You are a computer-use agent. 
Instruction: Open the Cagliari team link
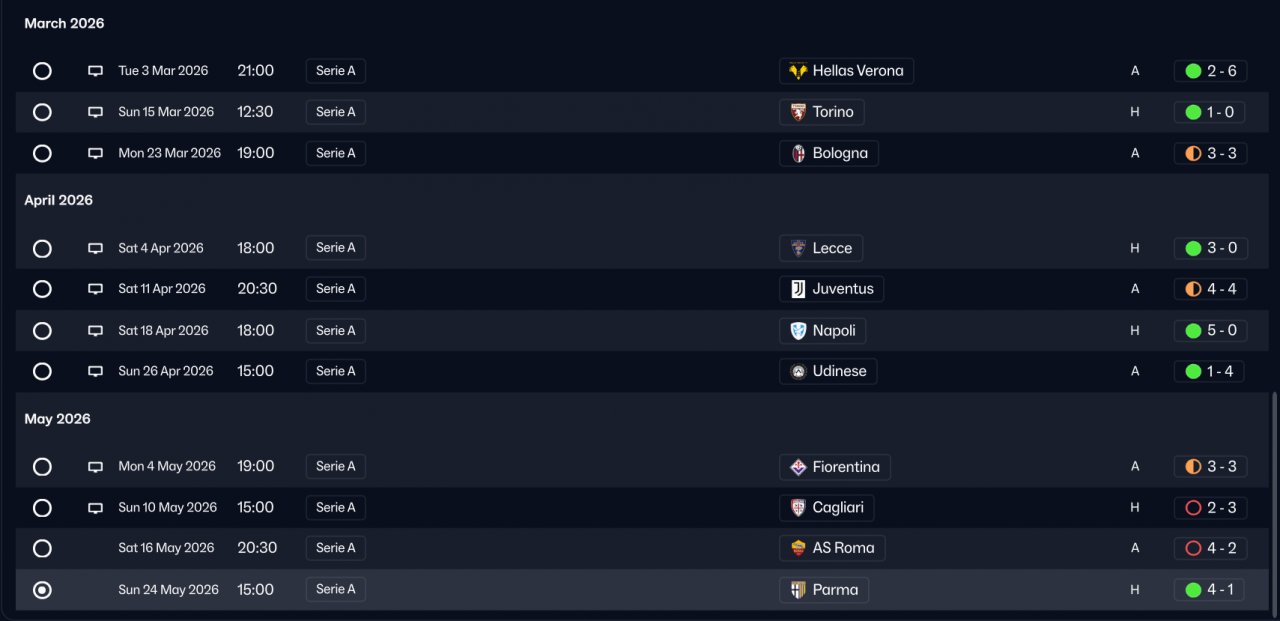point(837,508)
